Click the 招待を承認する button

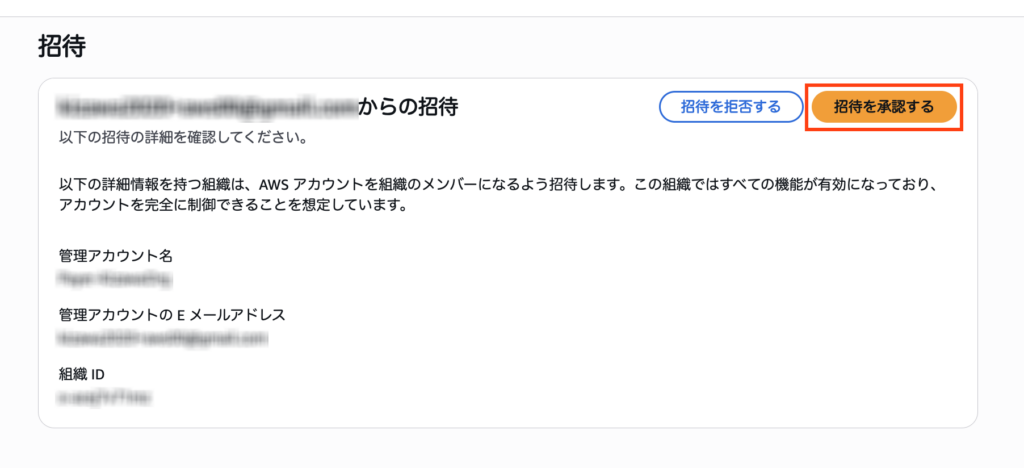click(x=884, y=107)
